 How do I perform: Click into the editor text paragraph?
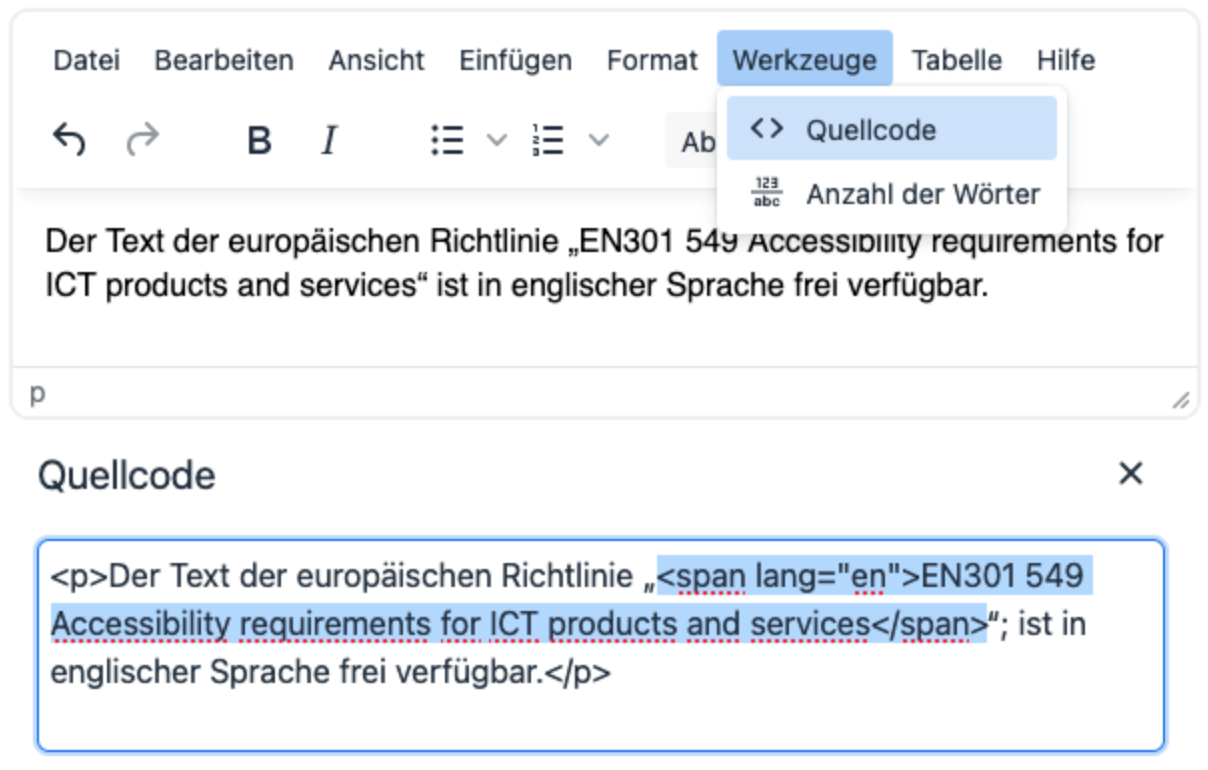click(604, 265)
